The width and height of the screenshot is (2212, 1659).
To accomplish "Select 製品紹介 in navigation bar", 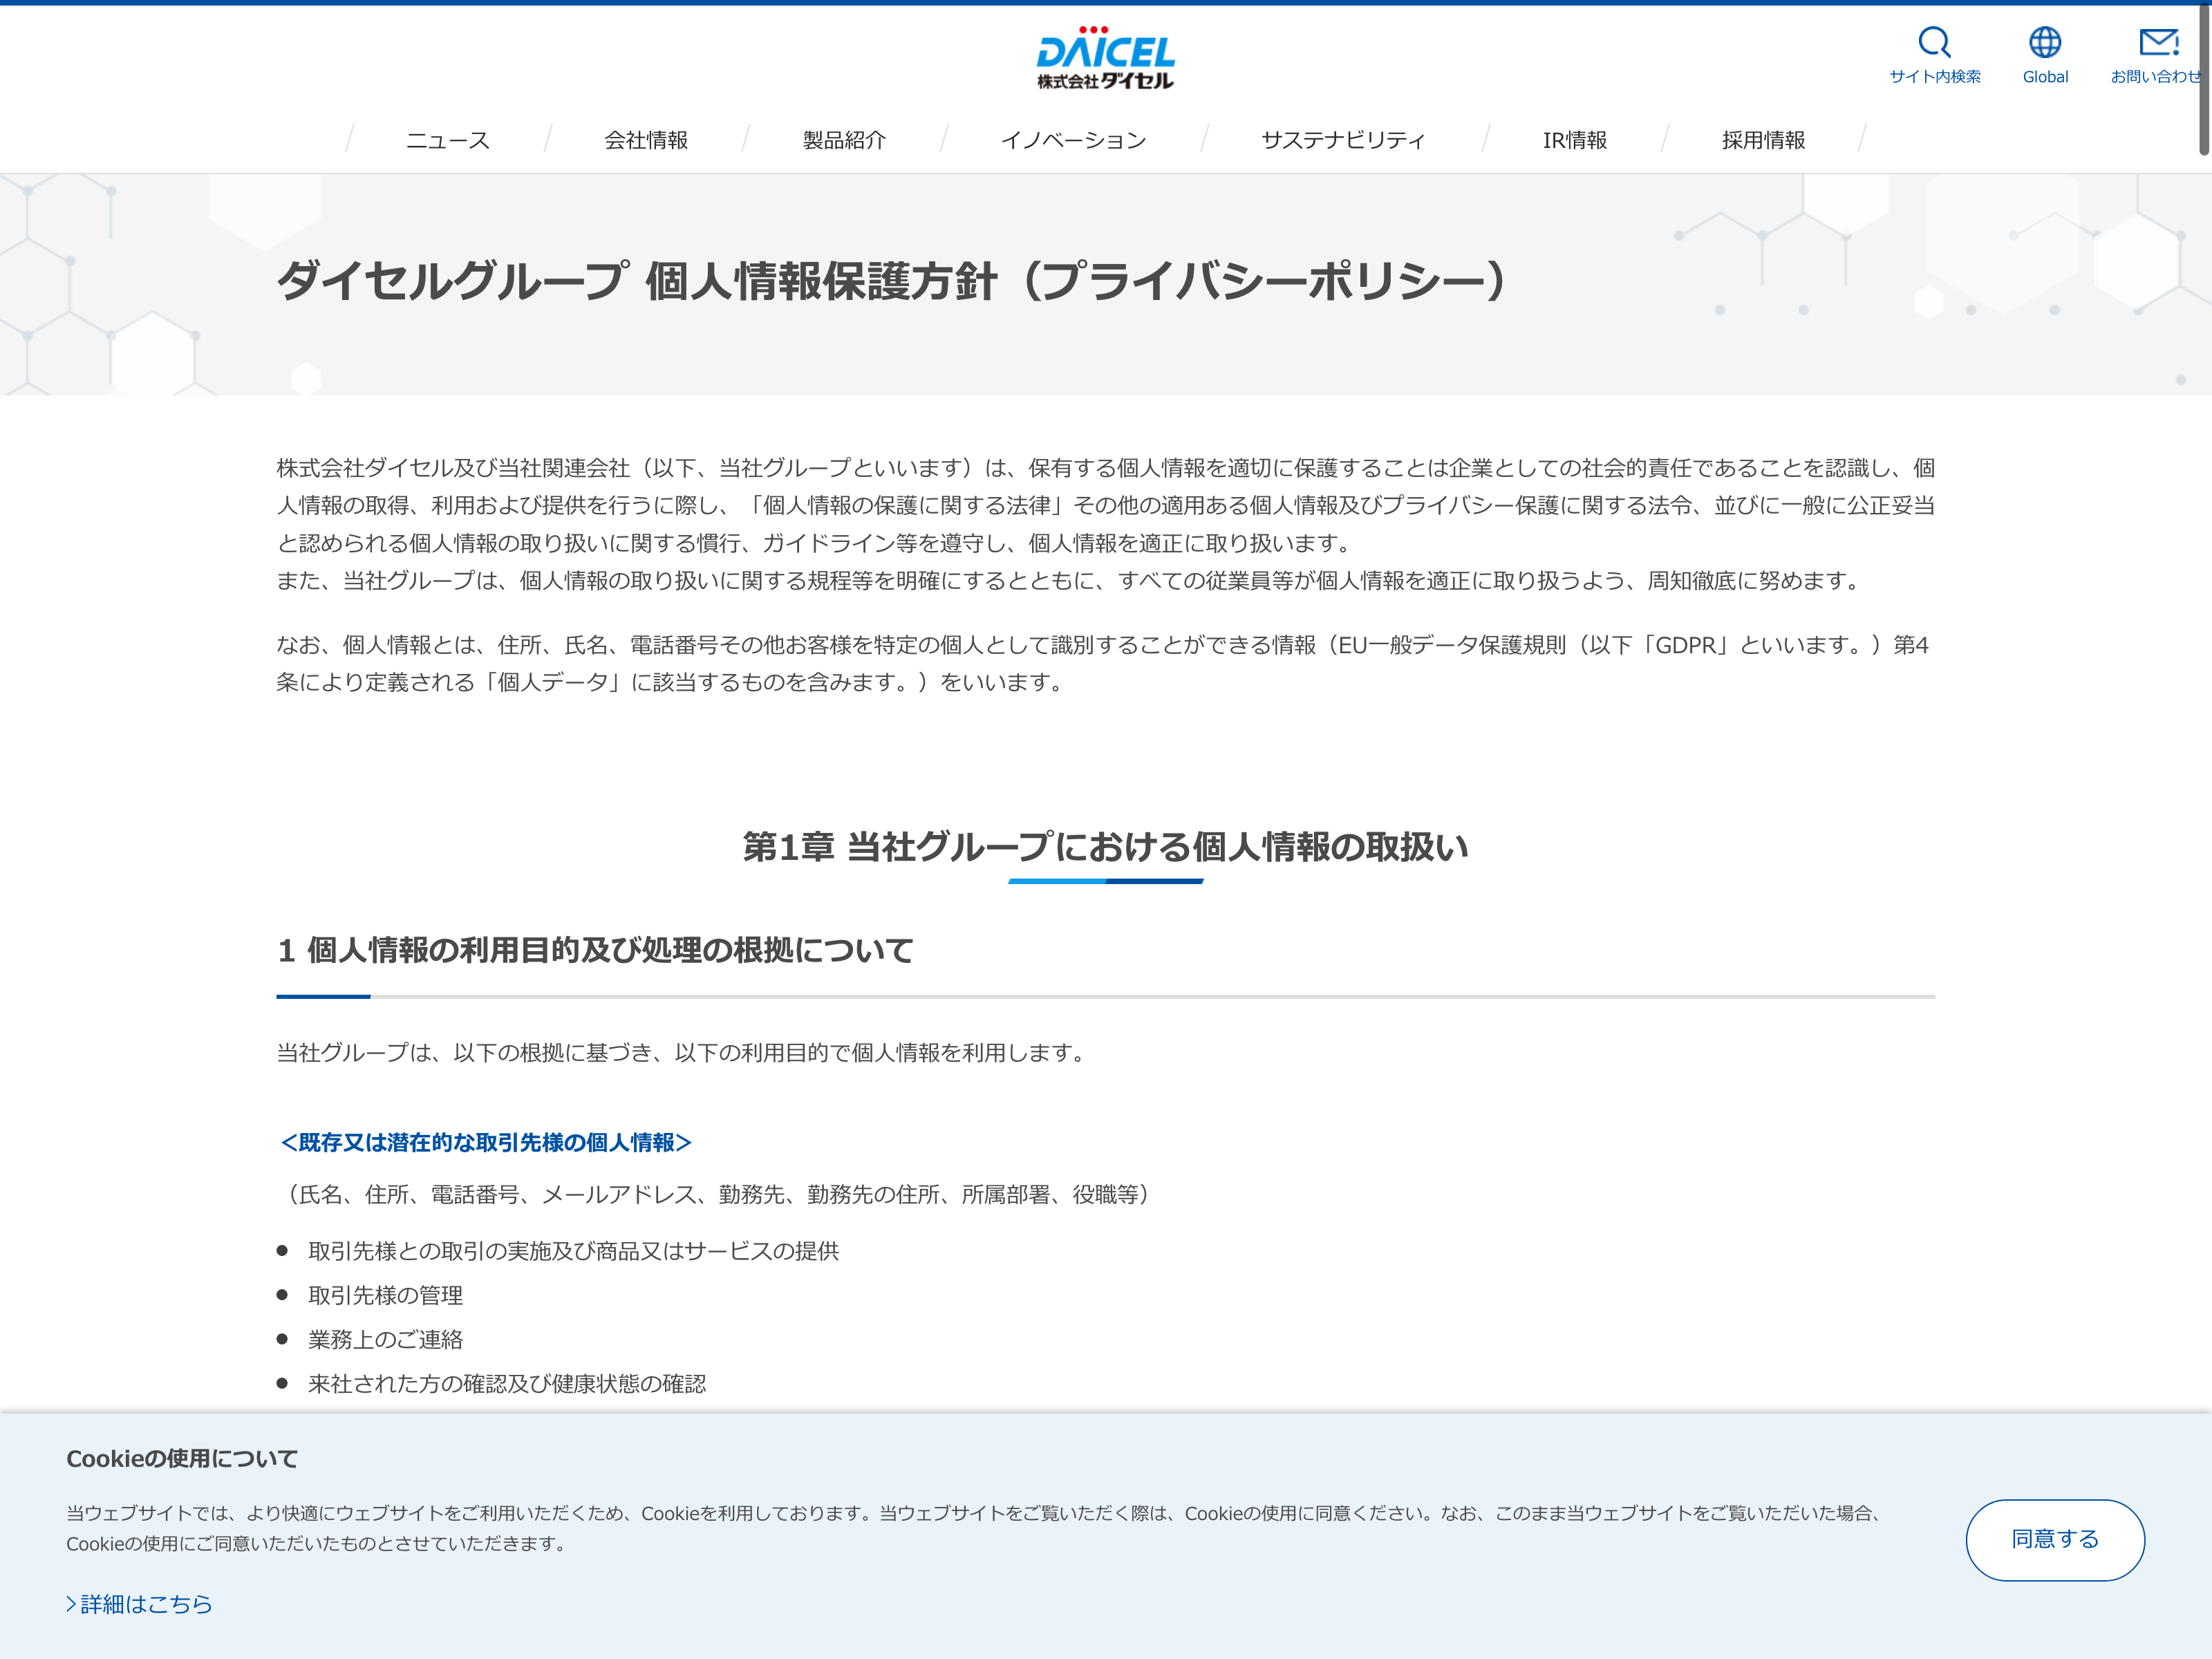I will click(x=844, y=140).
